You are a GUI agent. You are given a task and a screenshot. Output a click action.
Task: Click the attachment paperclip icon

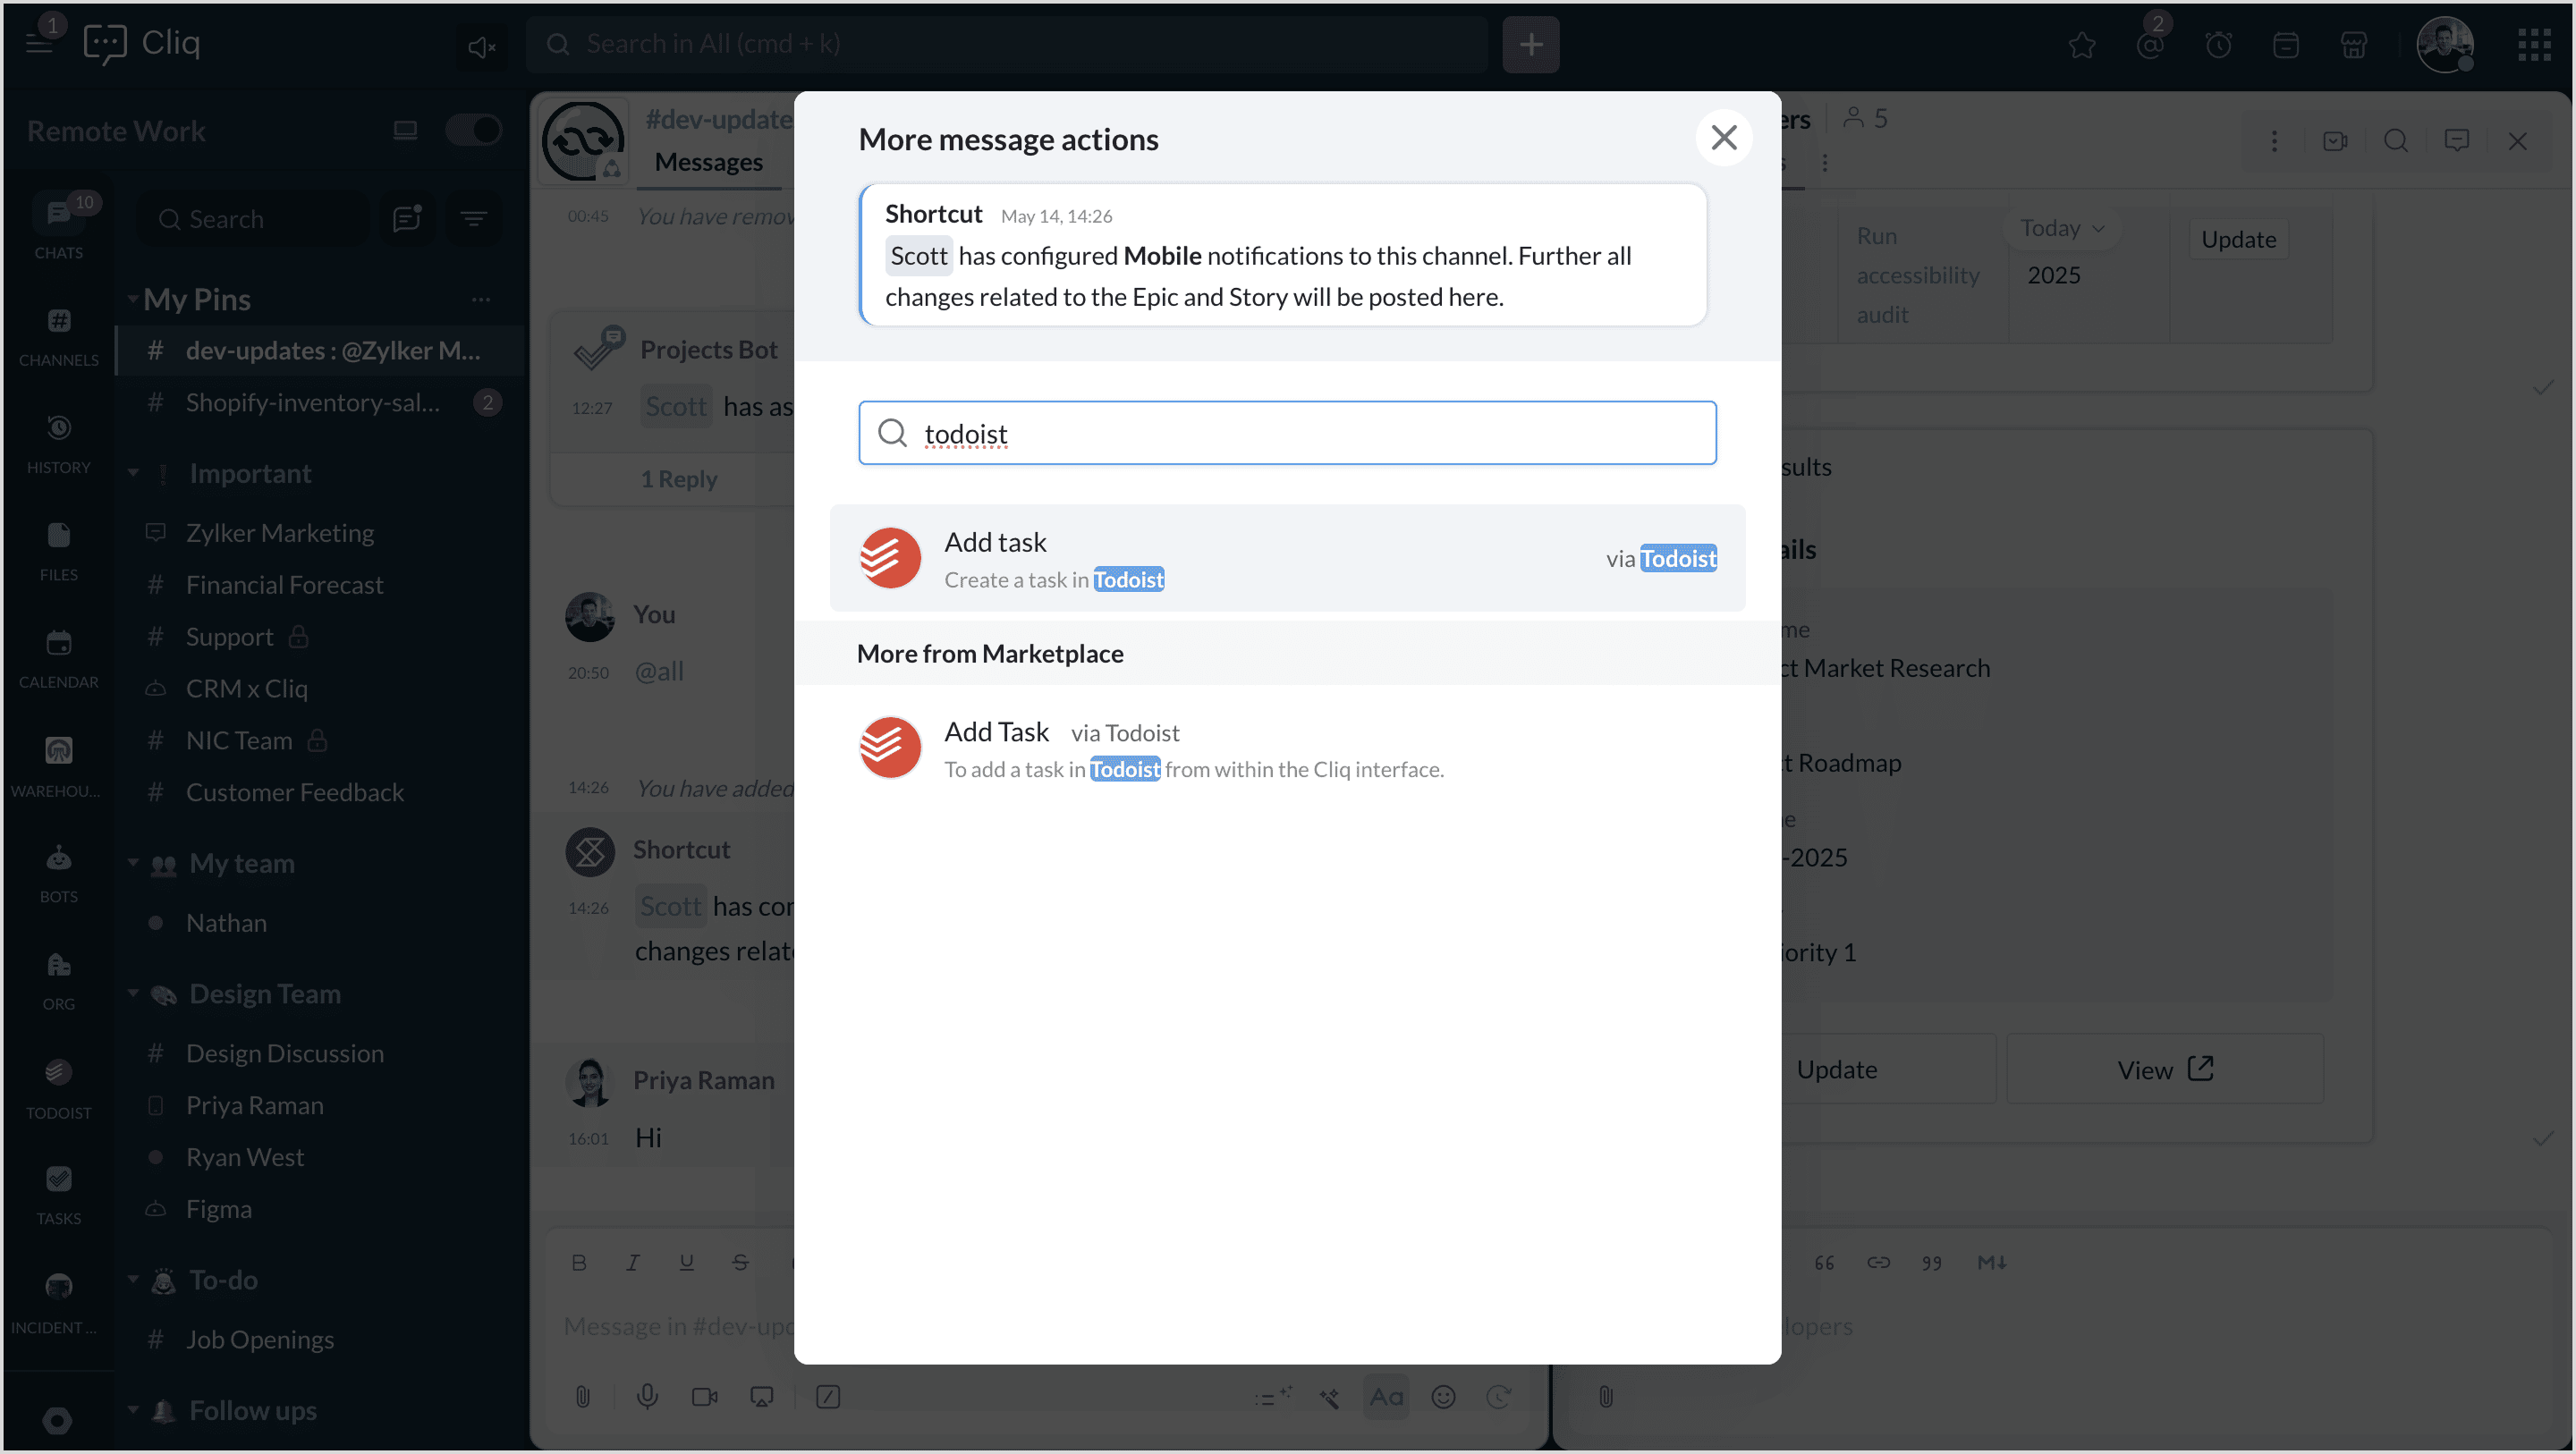[x=583, y=1396]
